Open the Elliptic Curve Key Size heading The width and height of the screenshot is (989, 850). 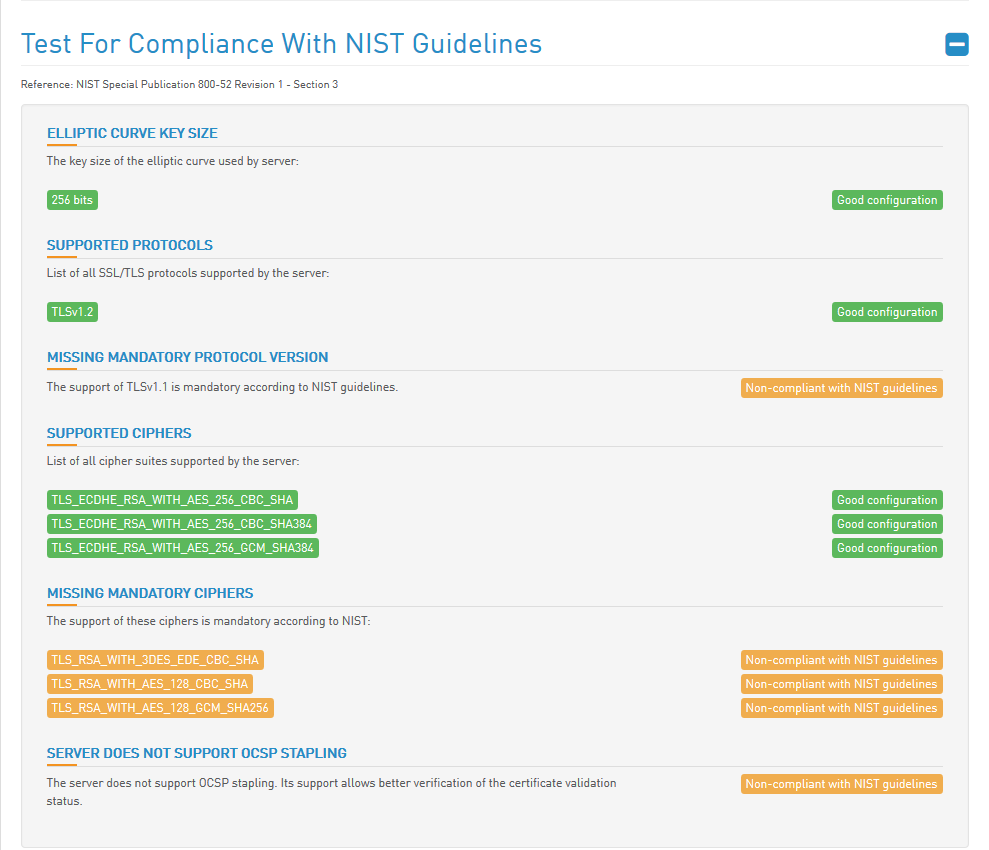132,133
